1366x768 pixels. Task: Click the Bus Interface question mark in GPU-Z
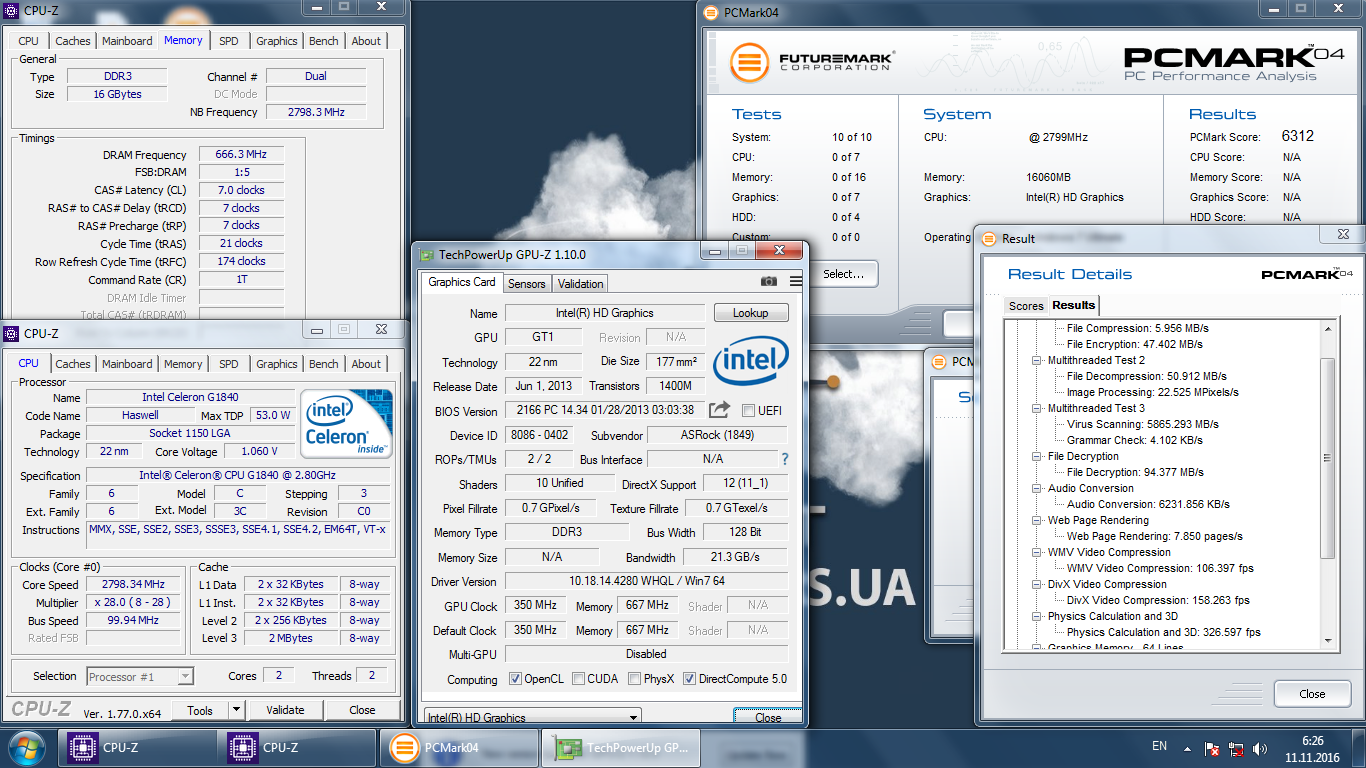click(785, 459)
